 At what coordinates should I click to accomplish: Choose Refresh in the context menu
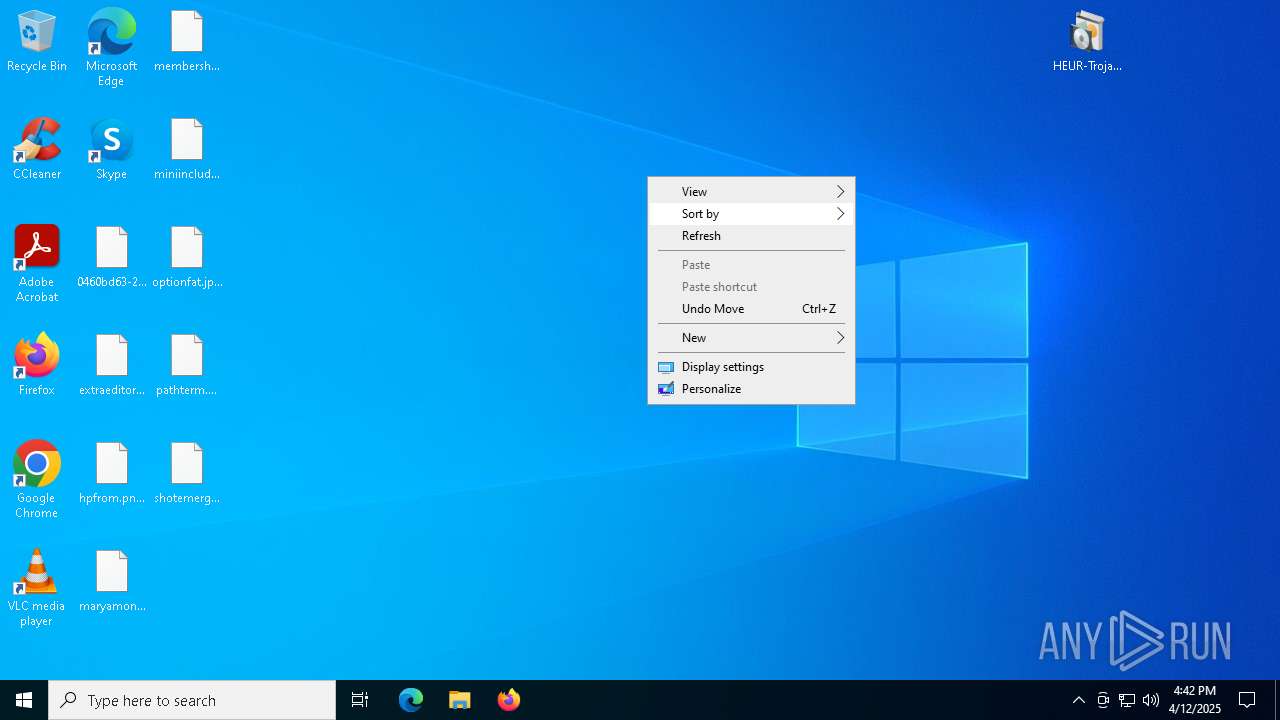coord(751,236)
